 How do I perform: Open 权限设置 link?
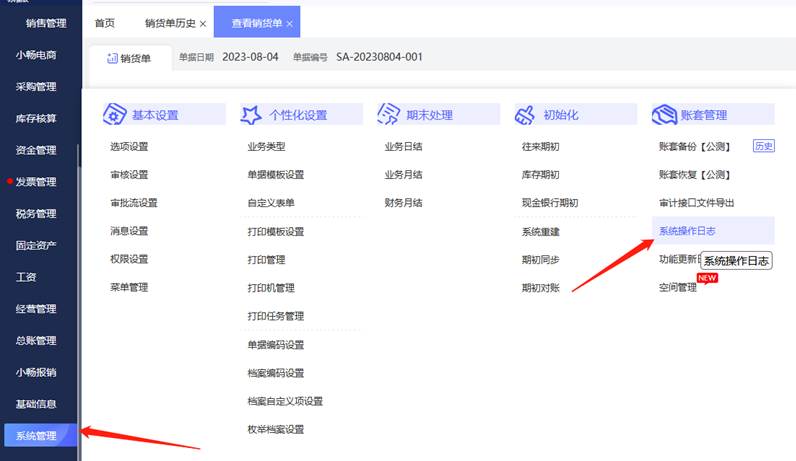tap(129, 259)
